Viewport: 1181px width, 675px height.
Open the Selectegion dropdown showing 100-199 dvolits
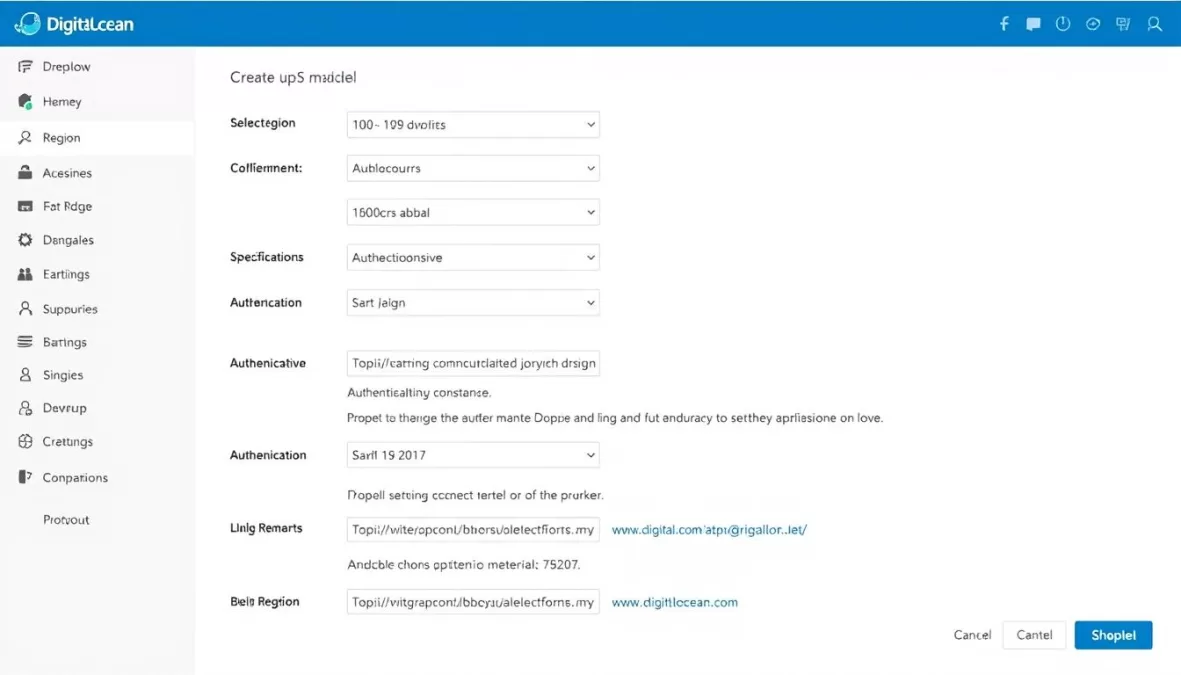pyautogui.click(x=472, y=124)
